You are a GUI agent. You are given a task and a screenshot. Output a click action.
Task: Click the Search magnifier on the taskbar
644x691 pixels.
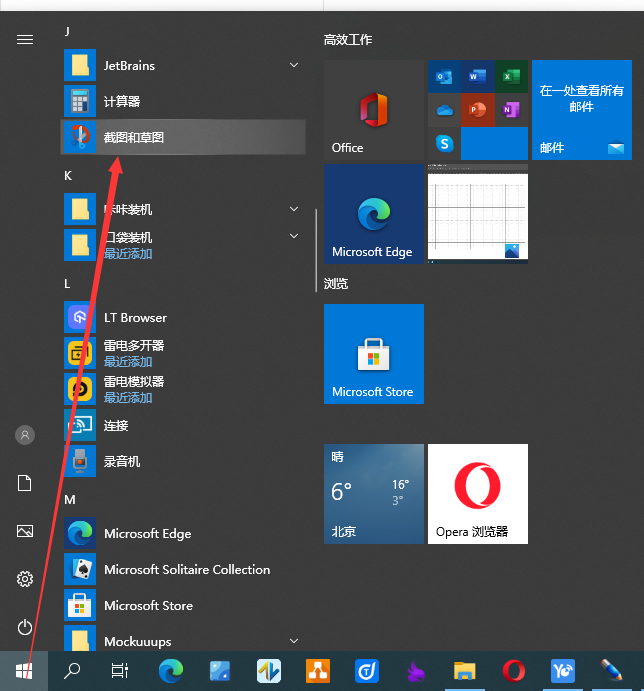pyautogui.click(x=72, y=670)
